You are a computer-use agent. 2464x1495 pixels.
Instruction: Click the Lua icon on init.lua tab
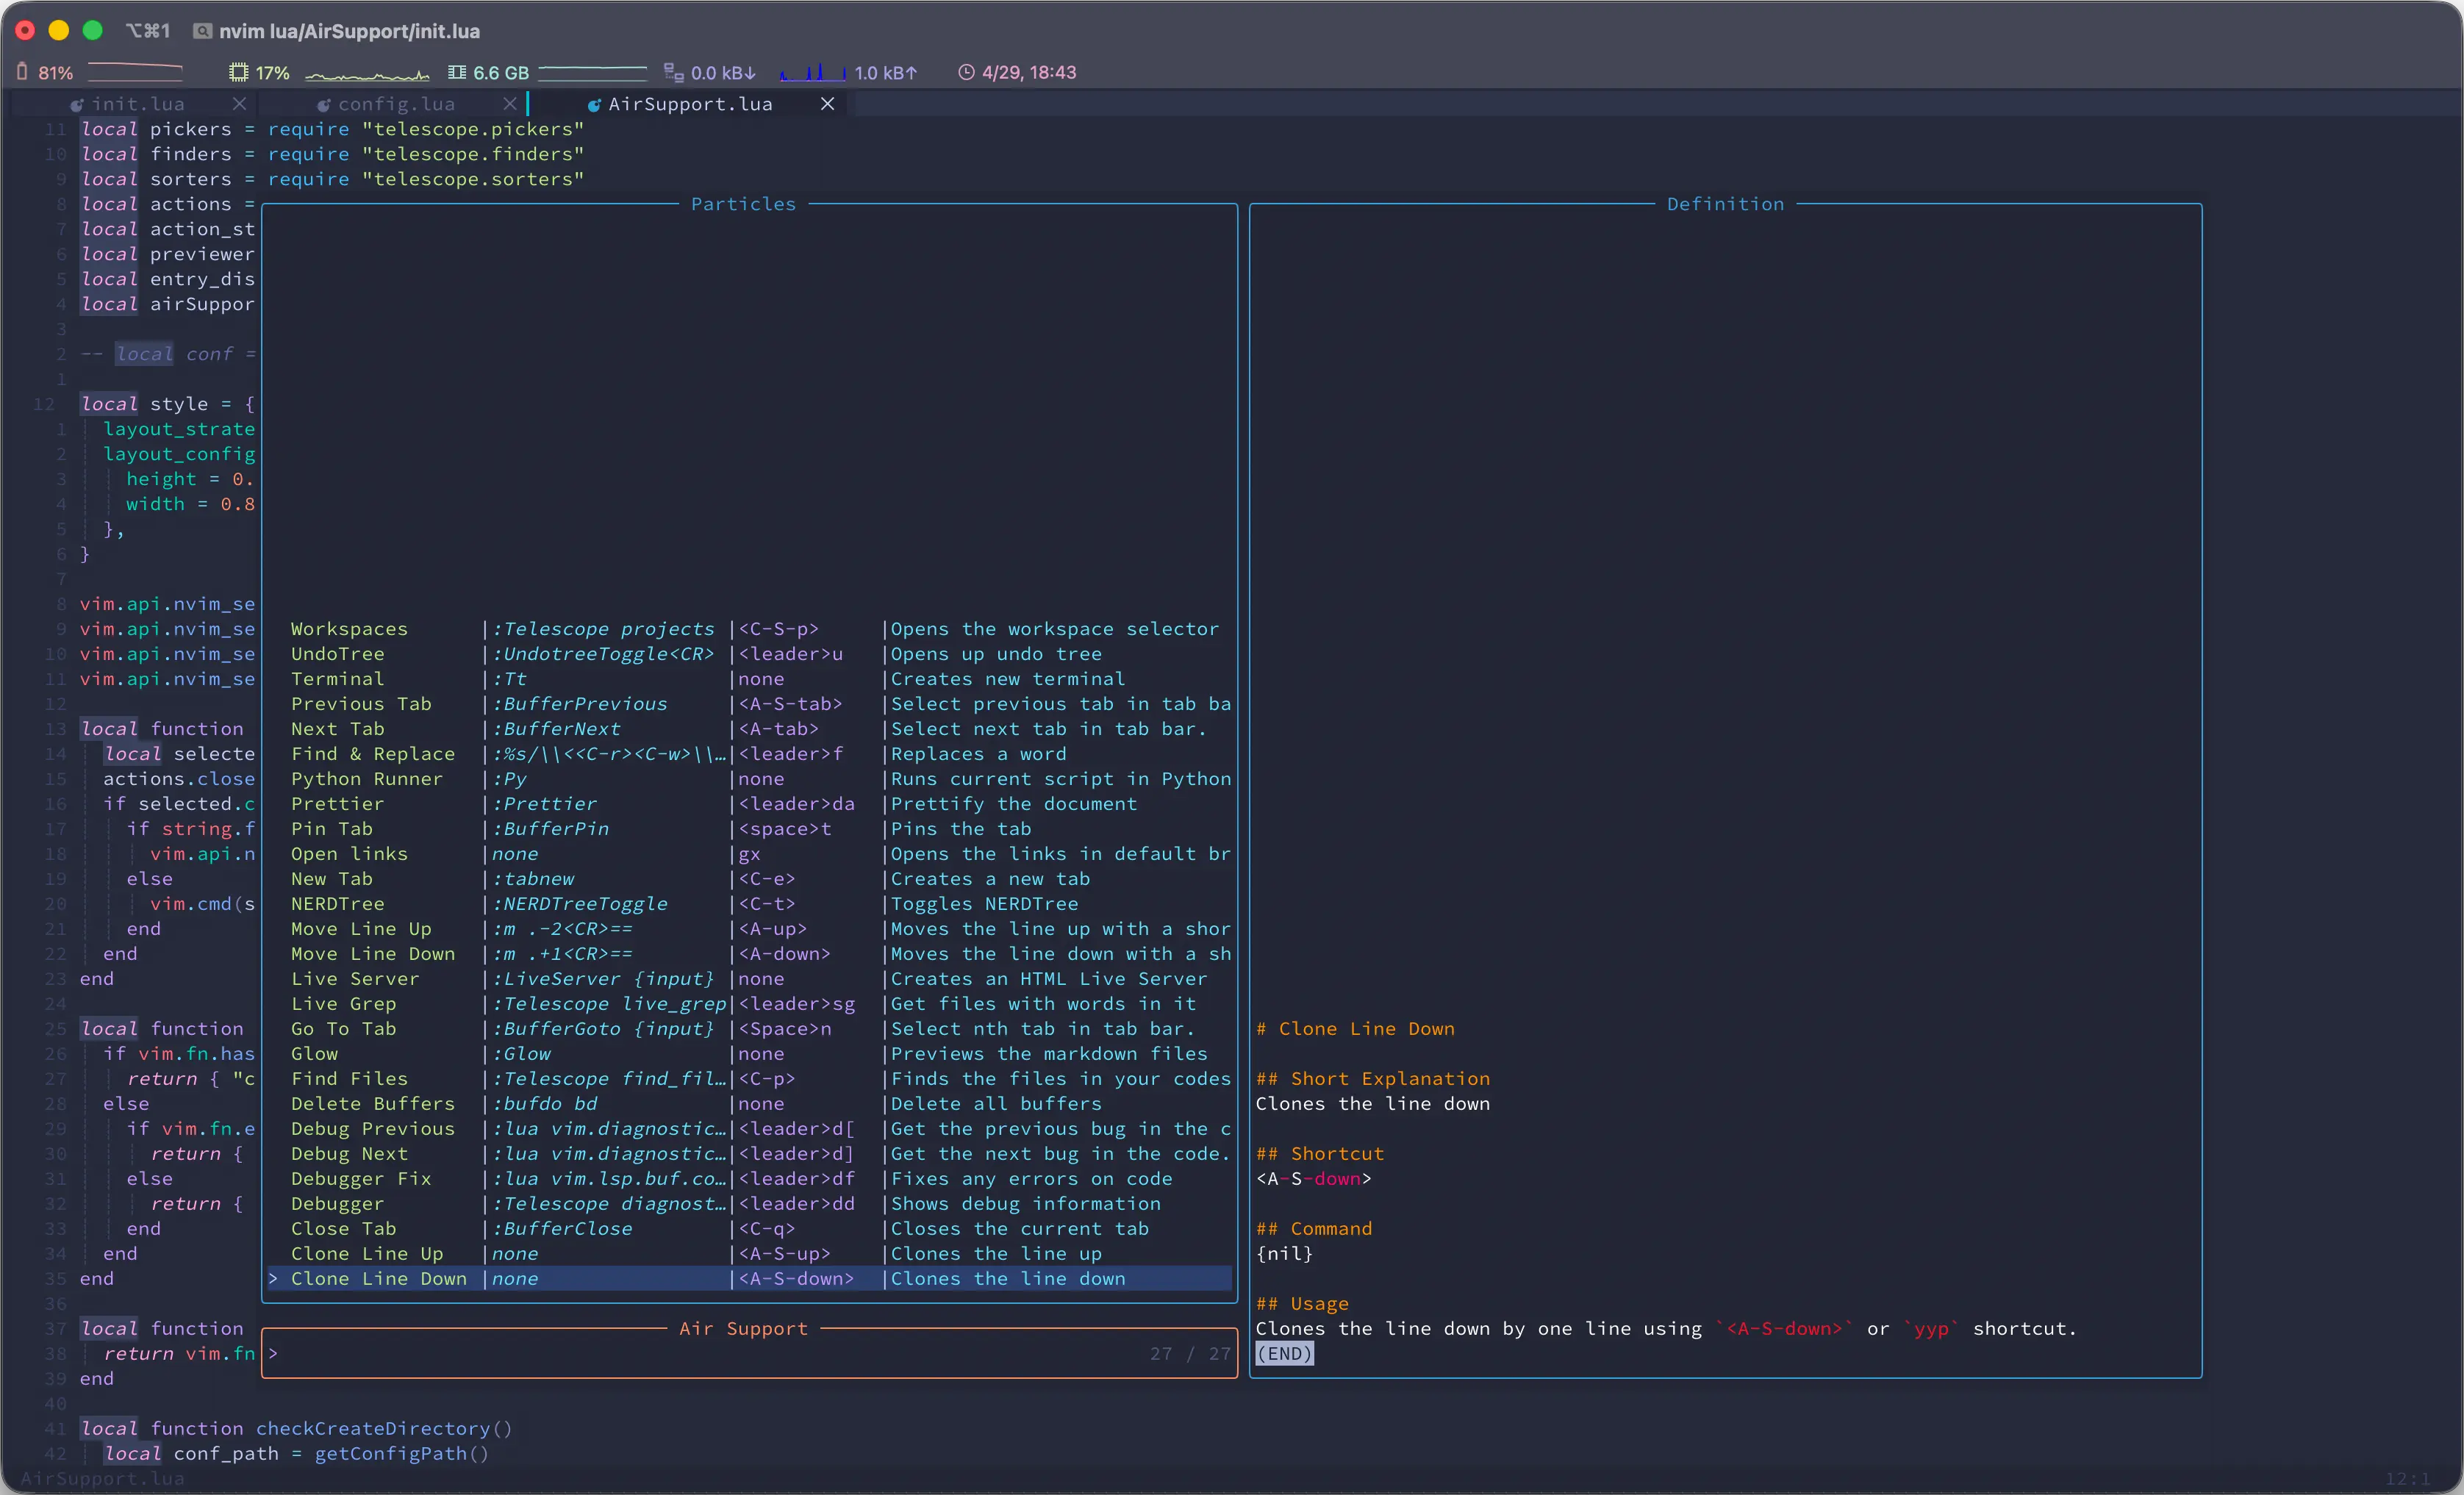click(x=77, y=105)
